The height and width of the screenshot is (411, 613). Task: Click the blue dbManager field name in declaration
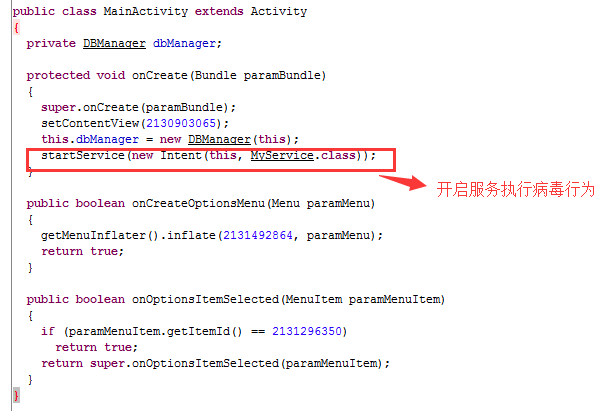[184, 43]
